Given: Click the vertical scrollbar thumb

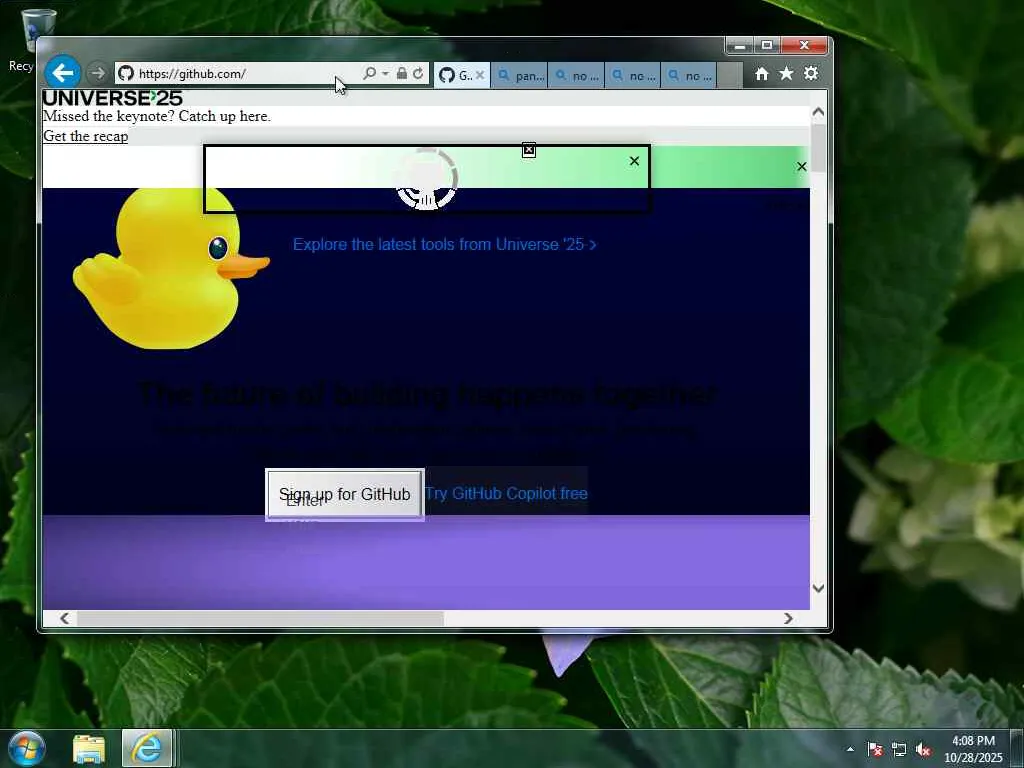Looking at the screenshot, I should point(818,147).
